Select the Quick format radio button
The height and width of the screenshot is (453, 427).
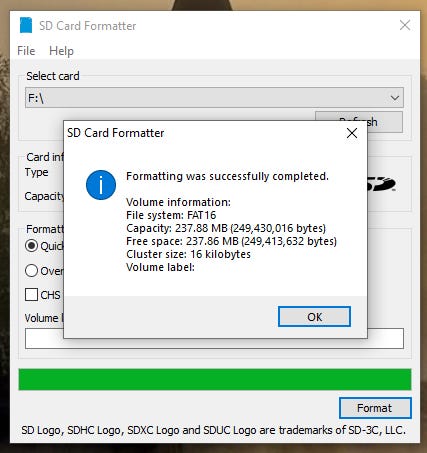pyautogui.click(x=31, y=246)
